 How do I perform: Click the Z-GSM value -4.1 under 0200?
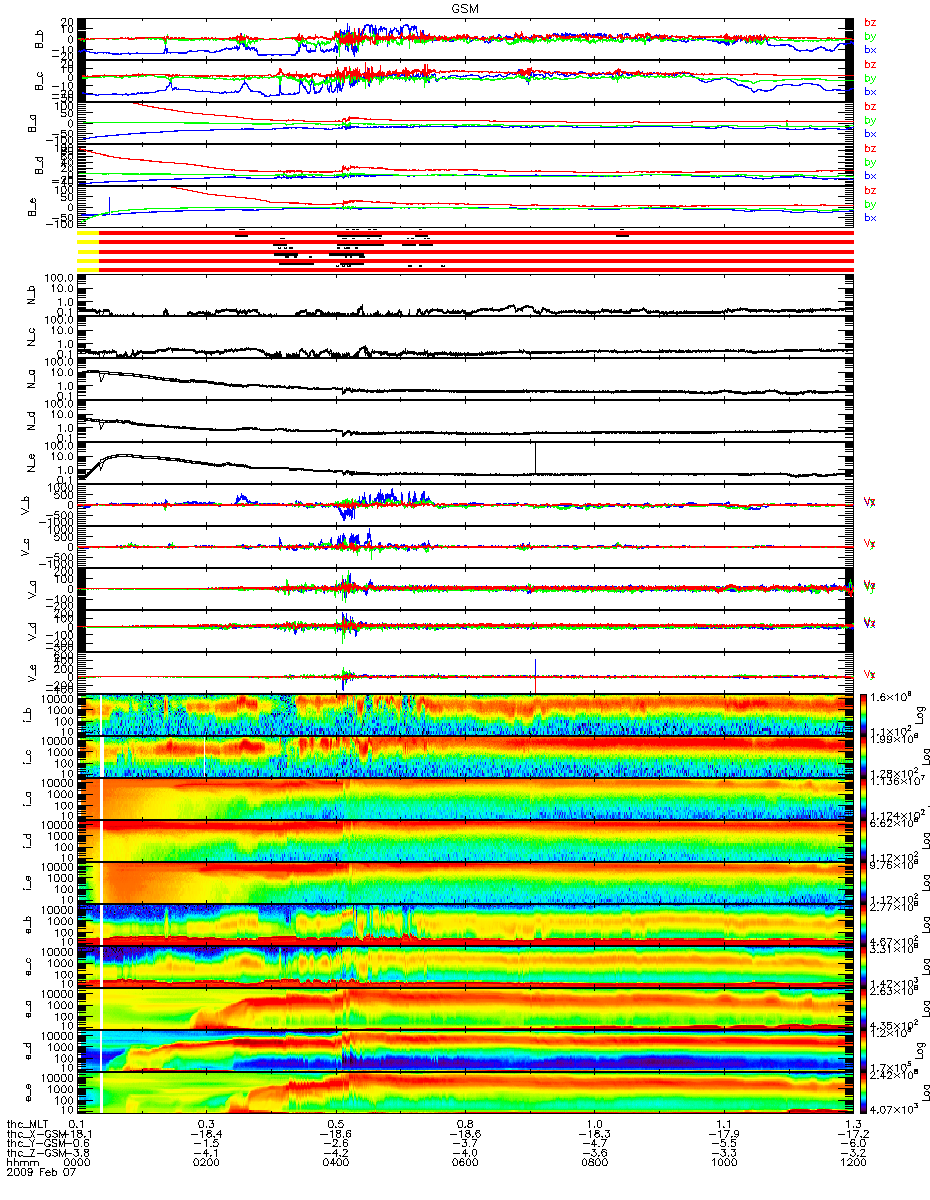coord(207,1155)
